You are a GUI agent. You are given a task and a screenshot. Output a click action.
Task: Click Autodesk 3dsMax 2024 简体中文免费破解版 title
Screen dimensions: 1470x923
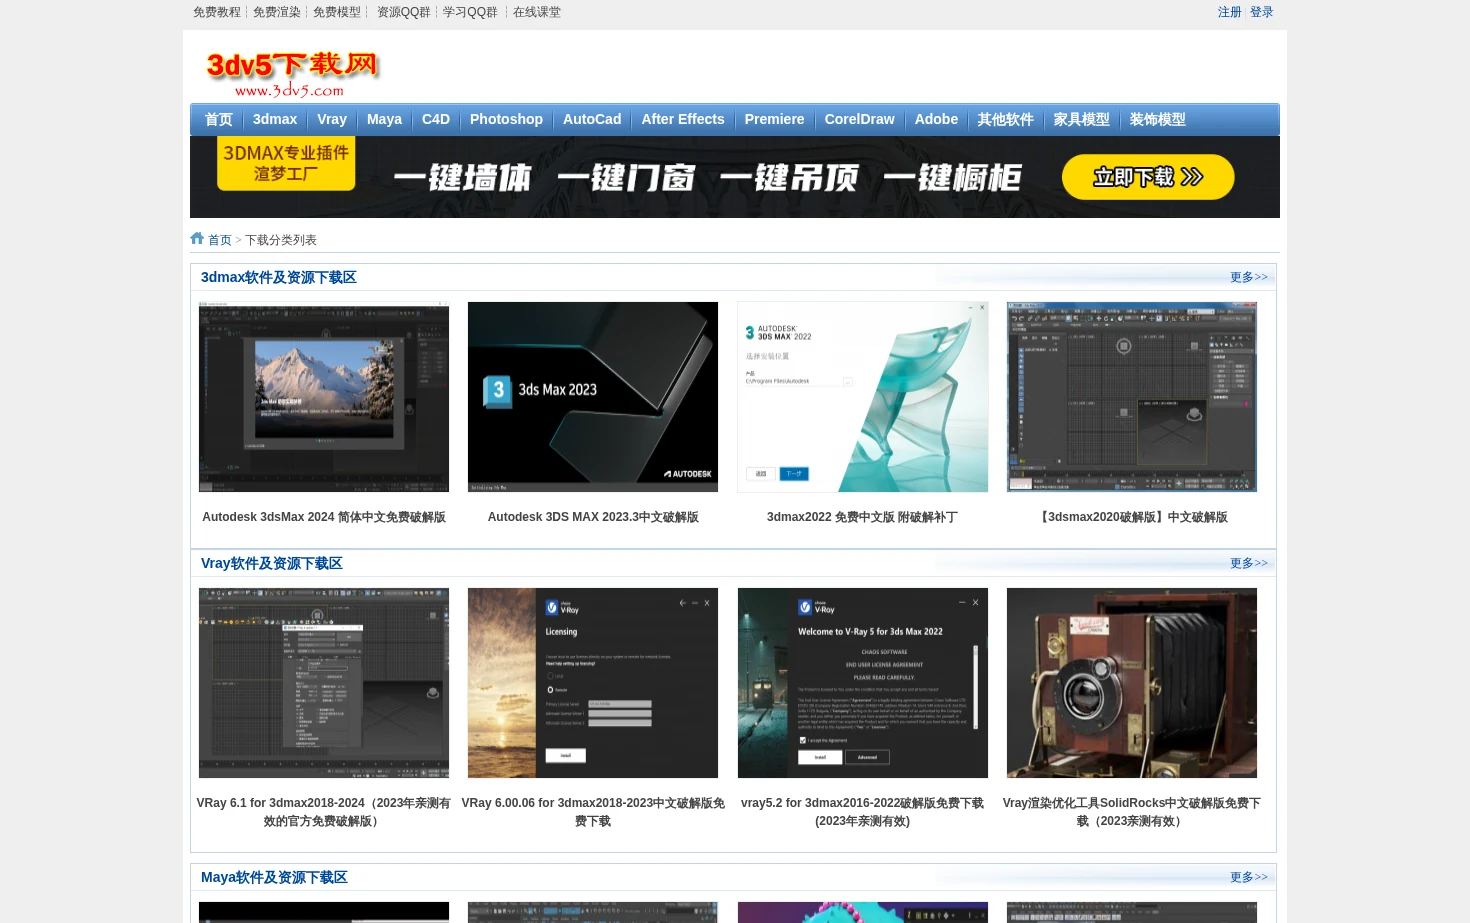click(324, 517)
